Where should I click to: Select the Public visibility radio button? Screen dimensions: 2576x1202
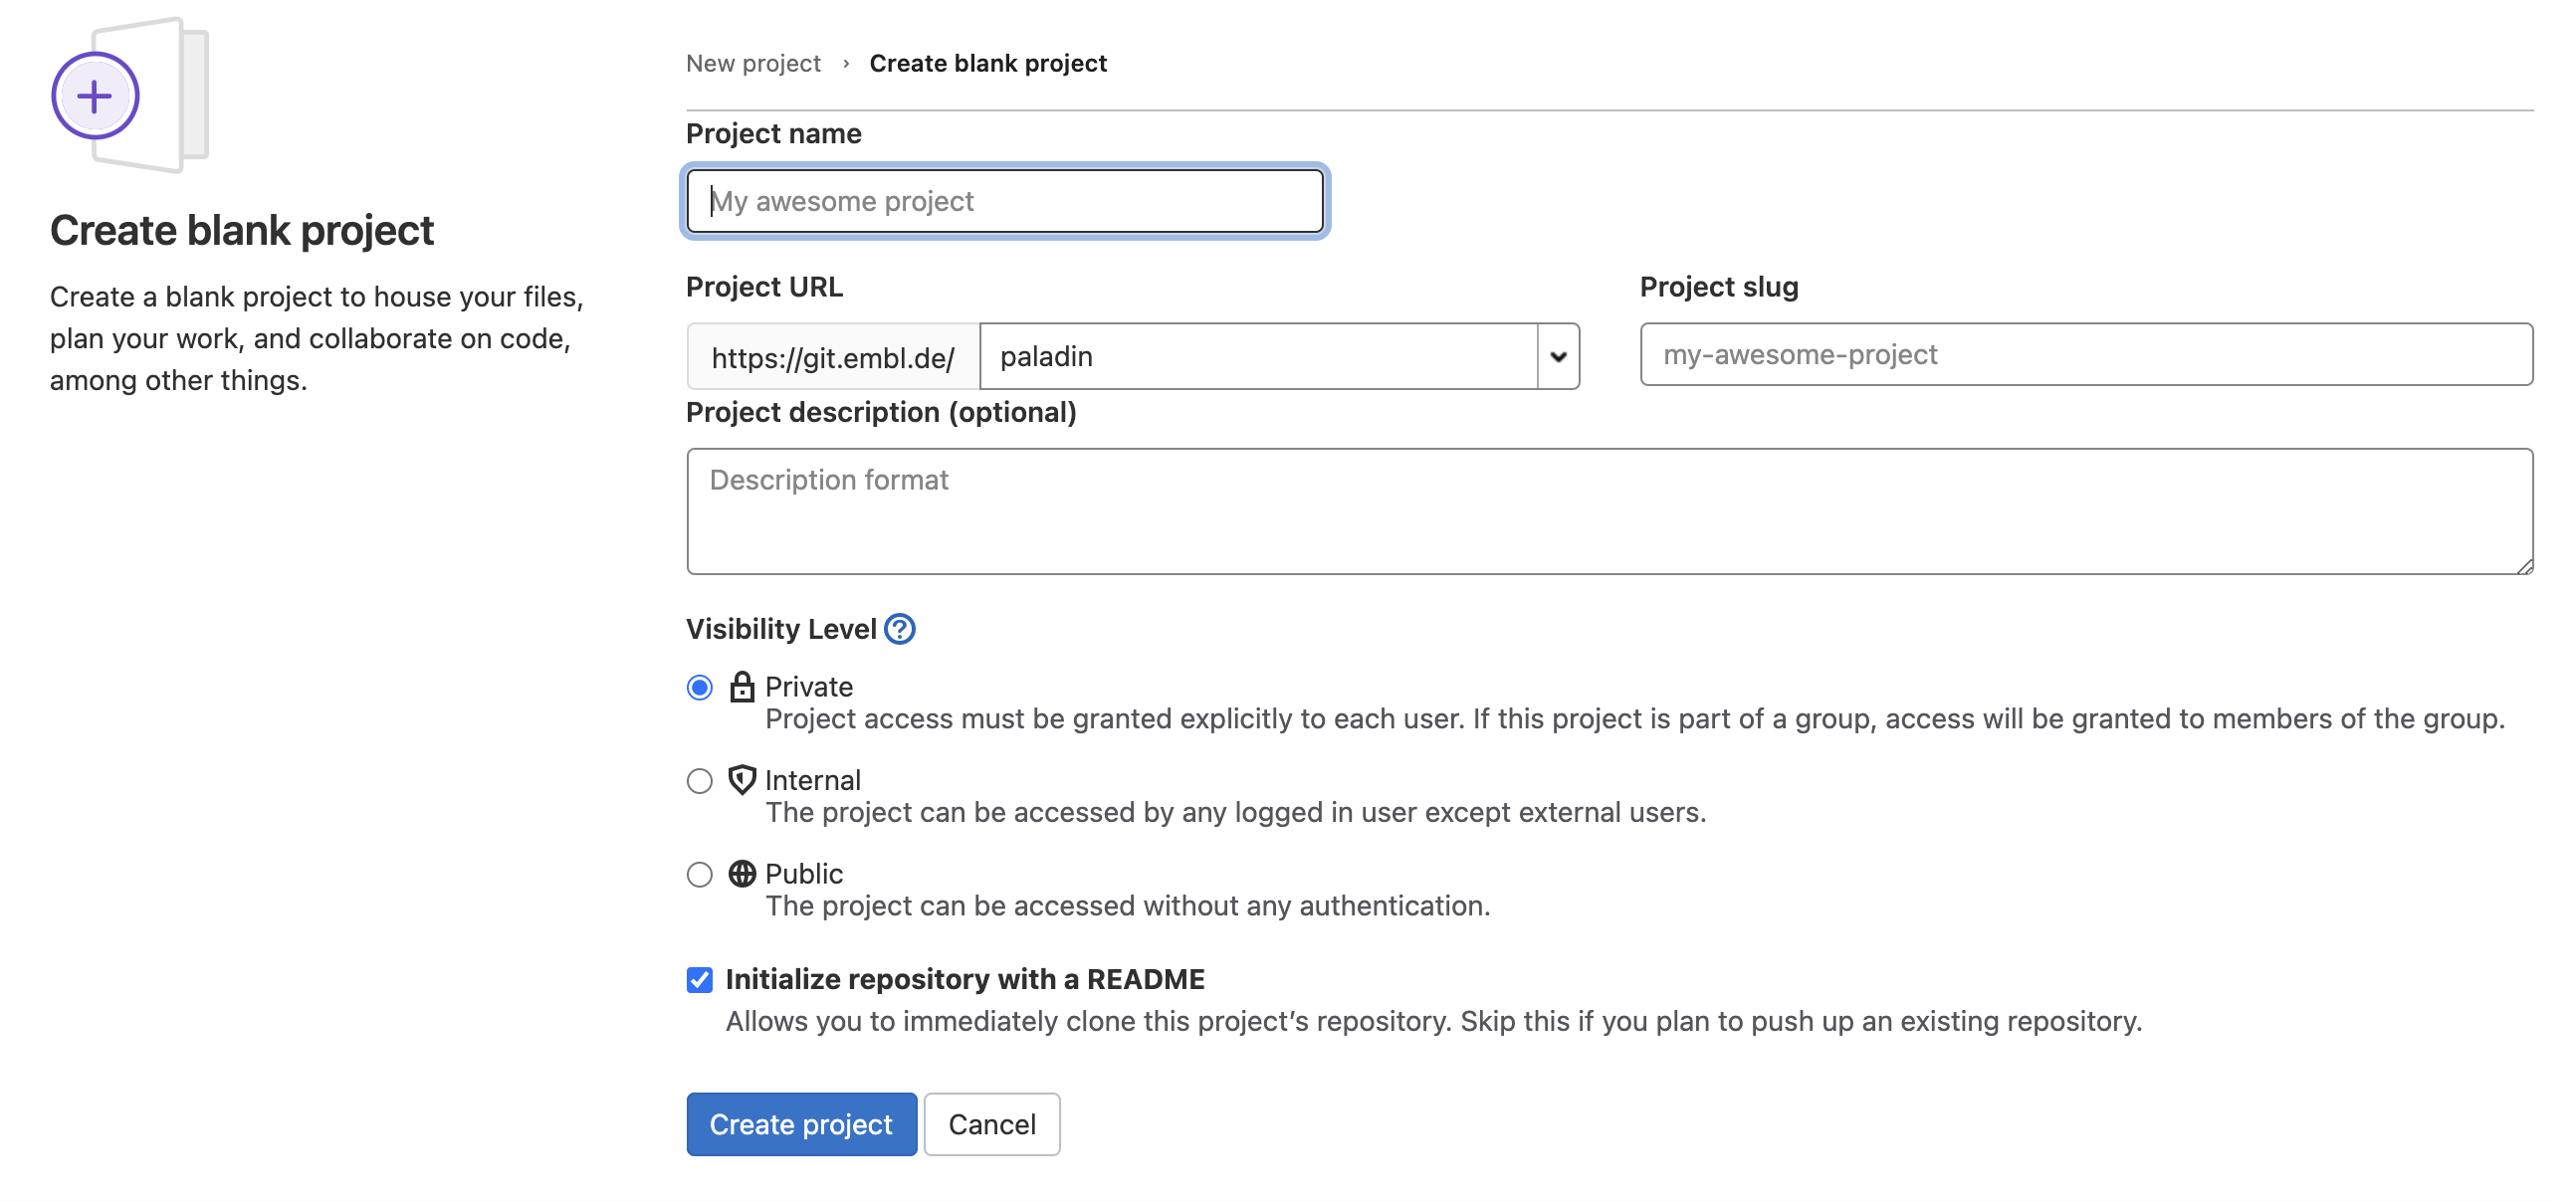point(699,874)
